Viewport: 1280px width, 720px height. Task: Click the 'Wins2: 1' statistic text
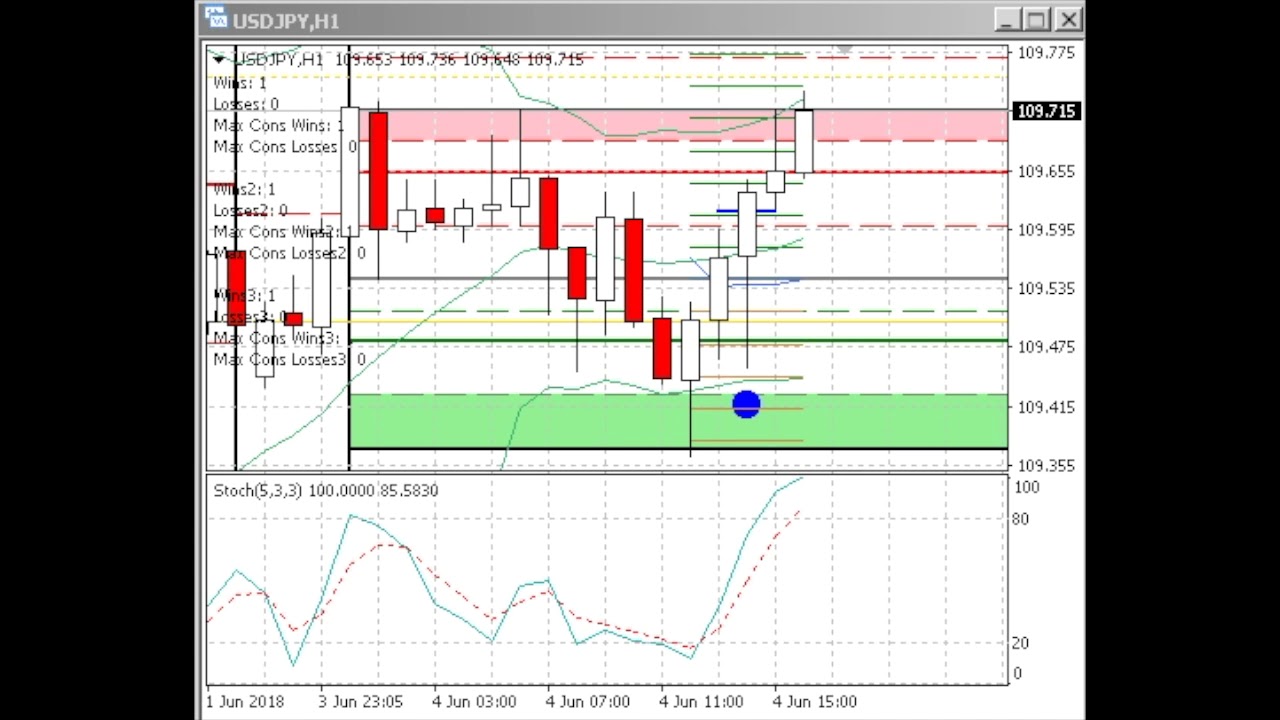tap(244, 189)
